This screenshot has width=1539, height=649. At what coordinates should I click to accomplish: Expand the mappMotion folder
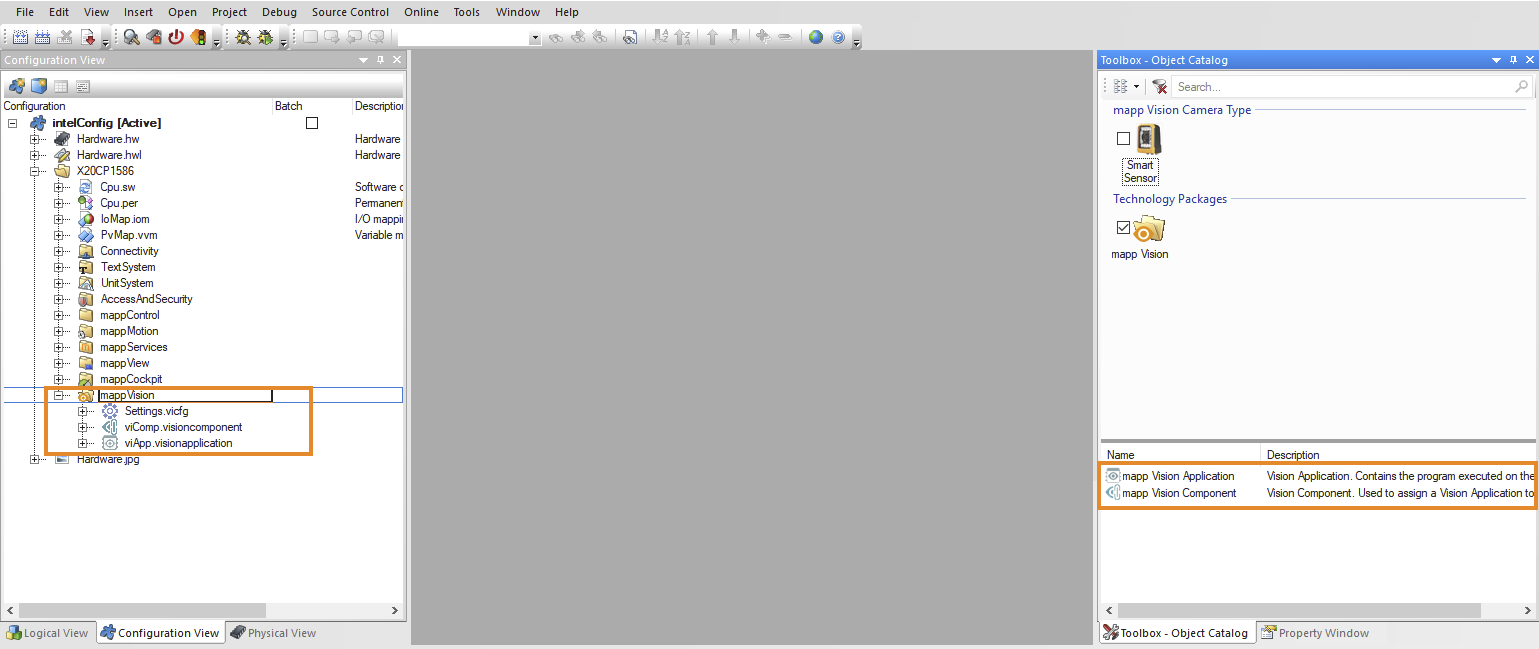coord(59,331)
